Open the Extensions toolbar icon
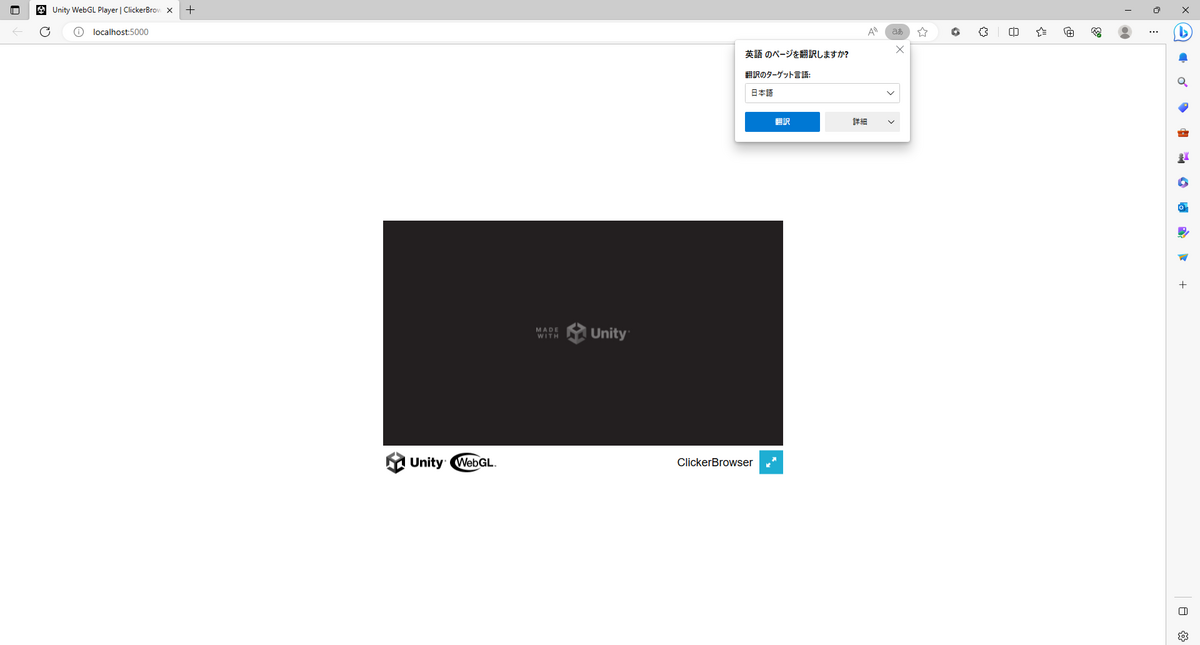The height and width of the screenshot is (645, 1200). pos(983,31)
